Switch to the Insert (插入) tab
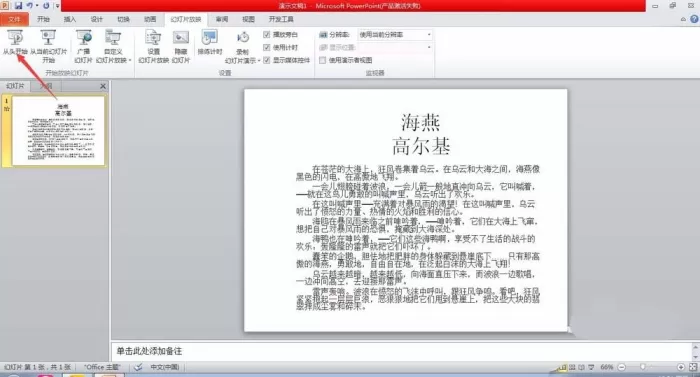Image resolution: width=700 pixels, height=377 pixels. pyautogui.click(x=70, y=19)
